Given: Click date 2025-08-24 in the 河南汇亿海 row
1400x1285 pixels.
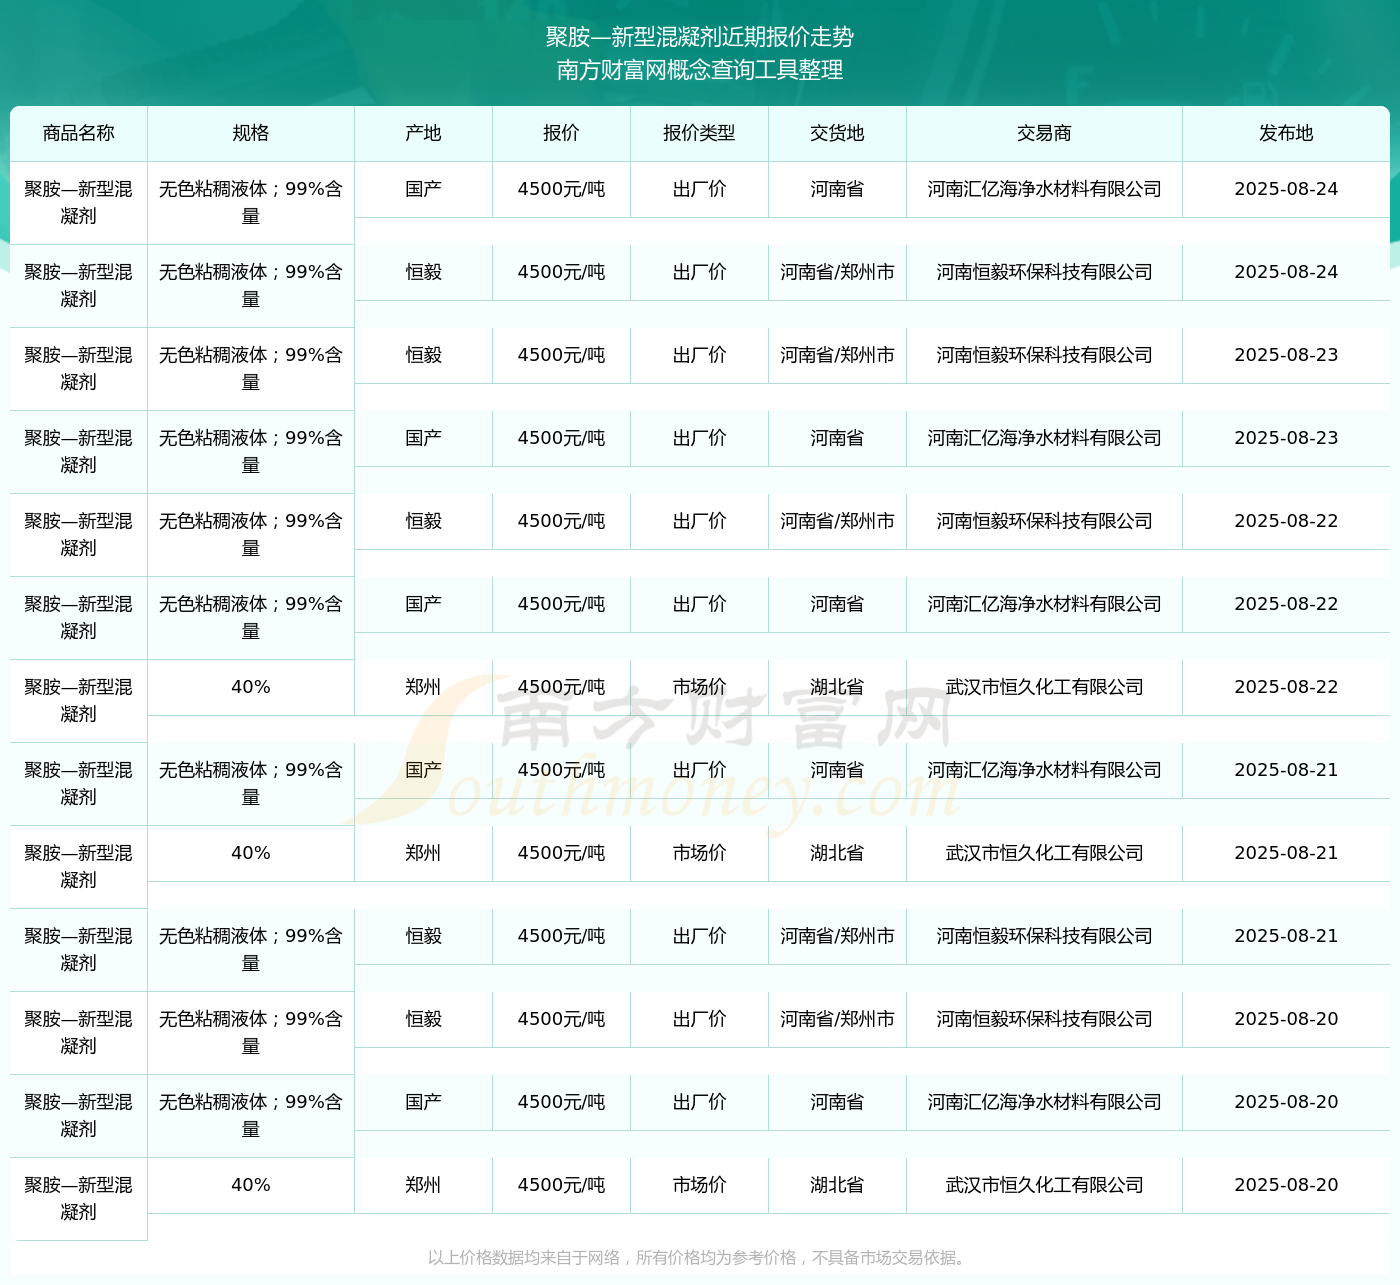Looking at the screenshot, I should click(x=1286, y=189).
